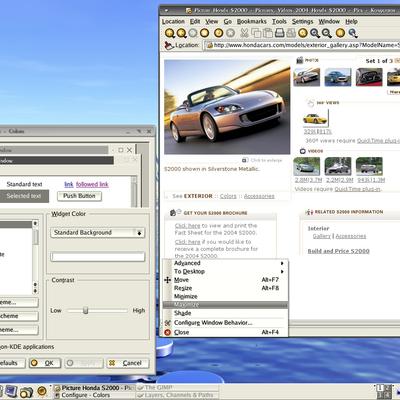400x400 pixels.
Task: Click Selected text preview in Colors dialog
Action: click(x=24, y=196)
